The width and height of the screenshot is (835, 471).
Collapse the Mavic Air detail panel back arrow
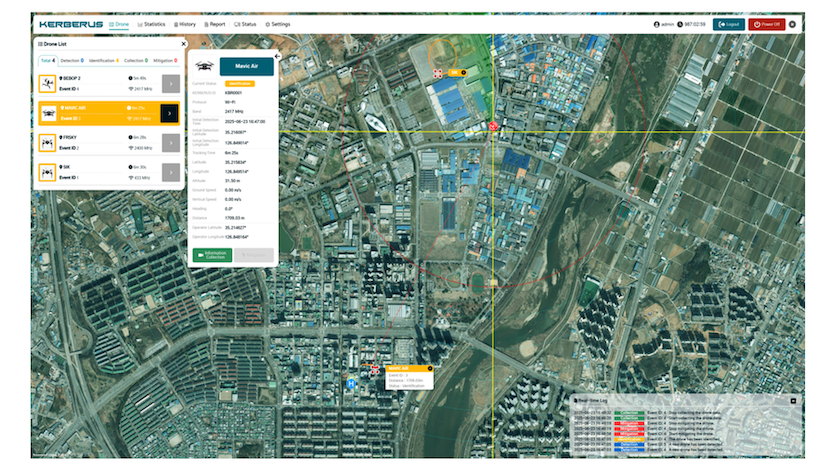[277, 57]
